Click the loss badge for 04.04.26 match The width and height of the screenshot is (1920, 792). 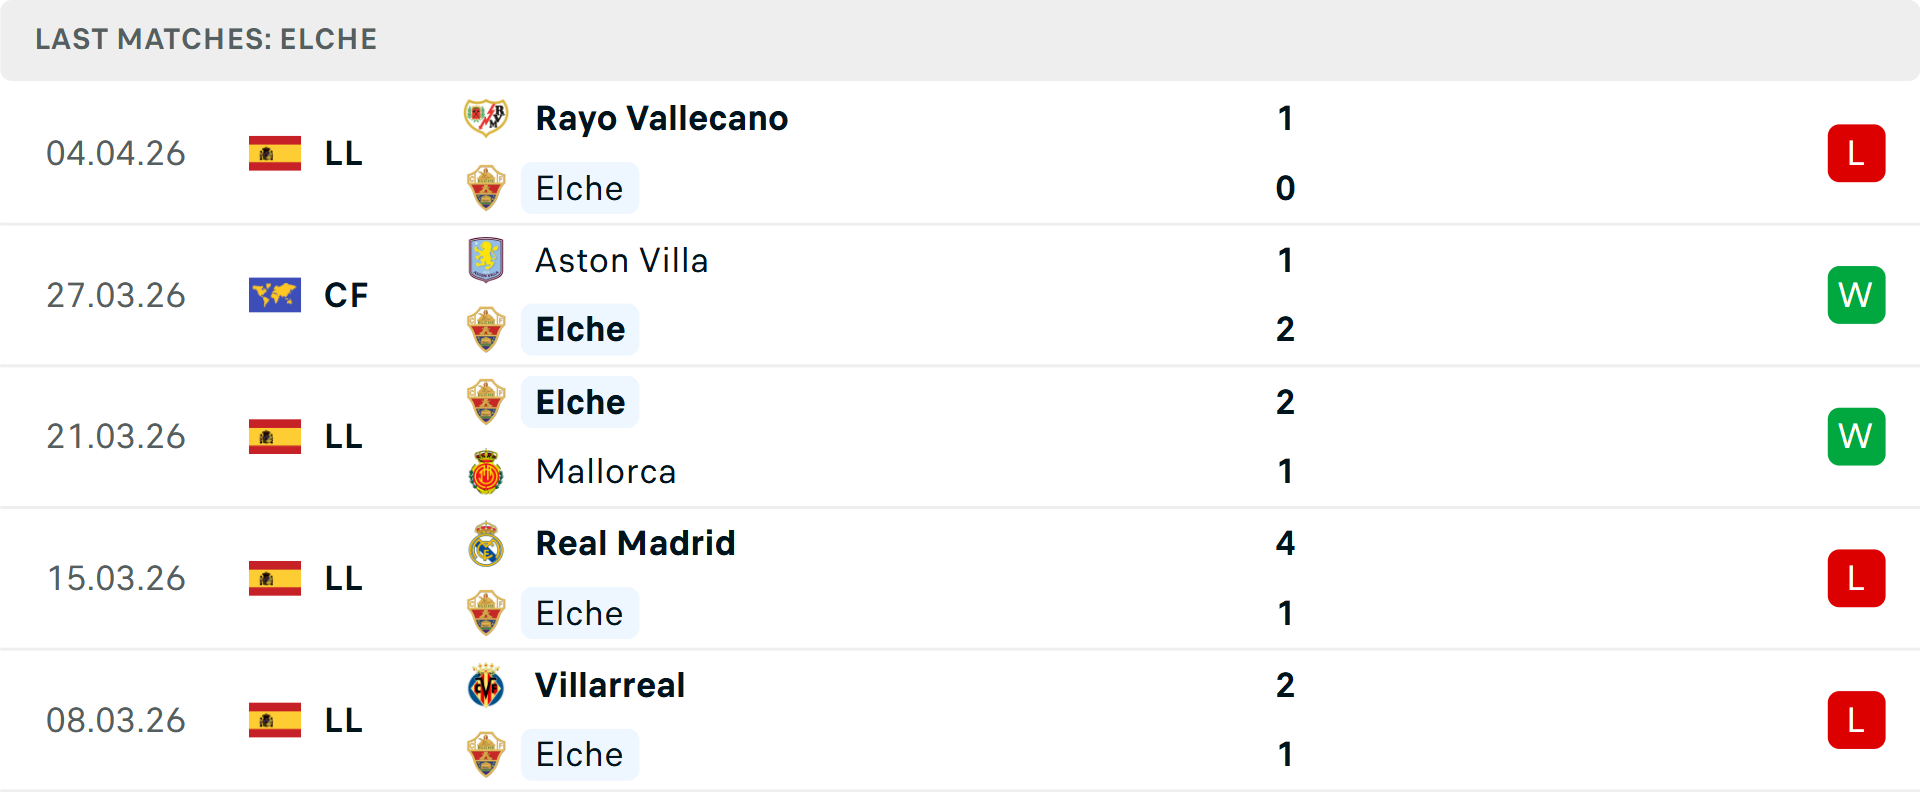[1856, 153]
